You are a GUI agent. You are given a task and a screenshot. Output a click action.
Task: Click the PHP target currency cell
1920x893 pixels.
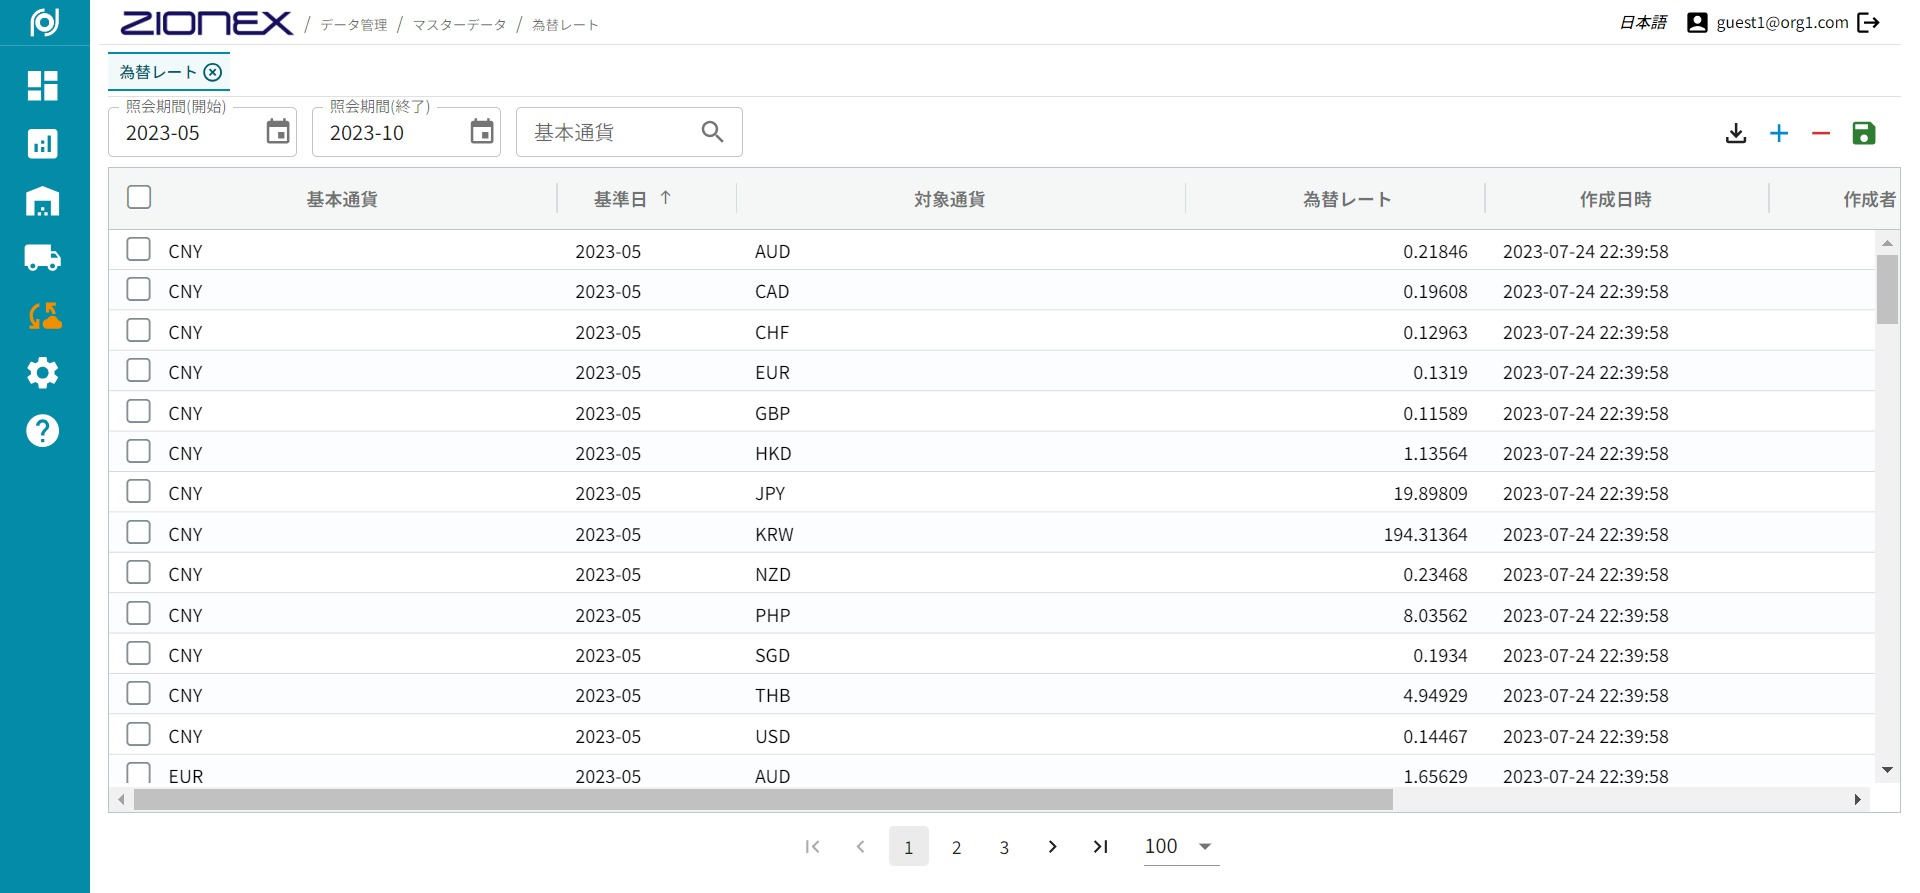pyautogui.click(x=772, y=615)
